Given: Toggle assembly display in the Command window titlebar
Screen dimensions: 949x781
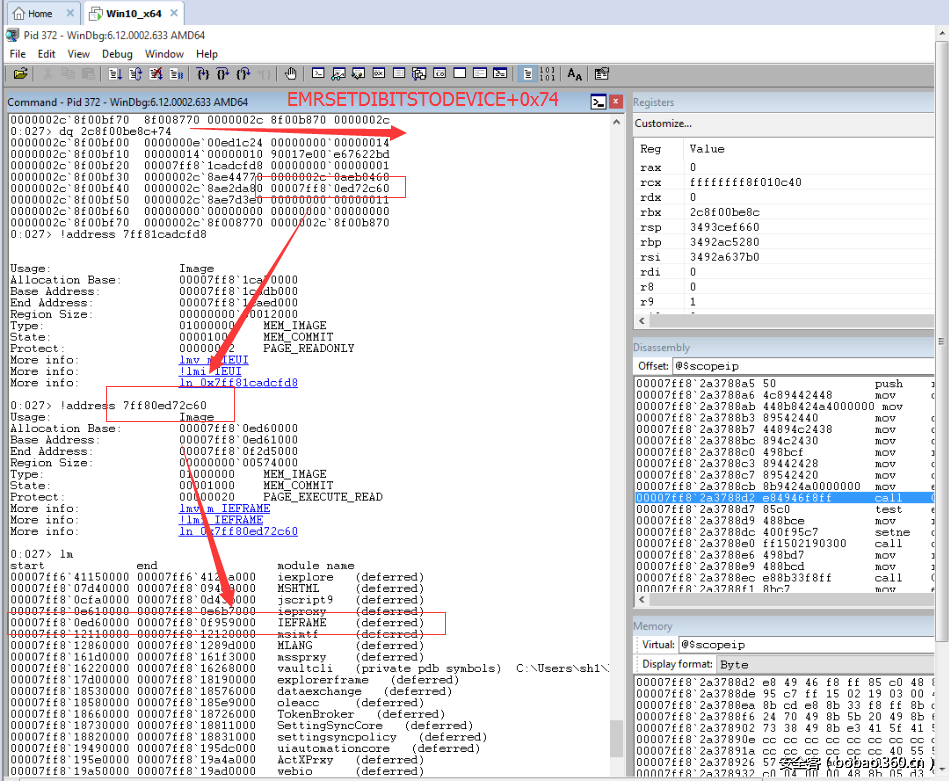Looking at the screenshot, I should (598, 101).
